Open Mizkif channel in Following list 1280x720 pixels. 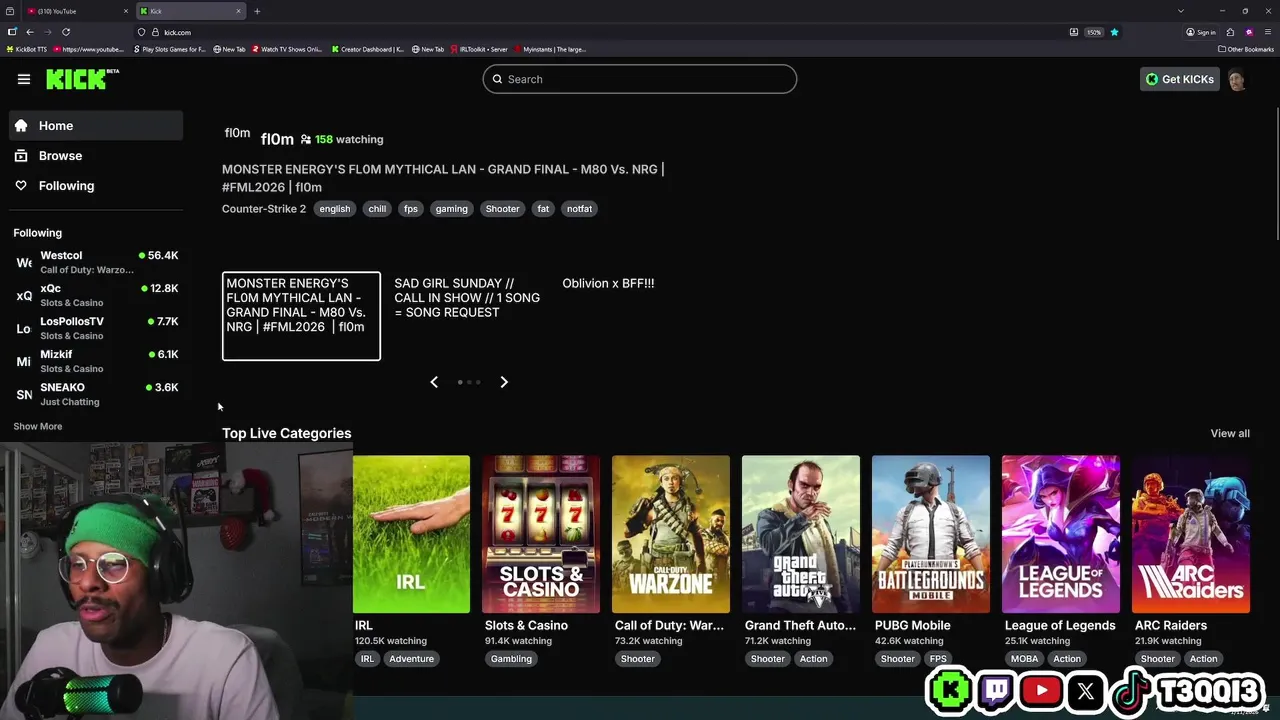coord(96,361)
